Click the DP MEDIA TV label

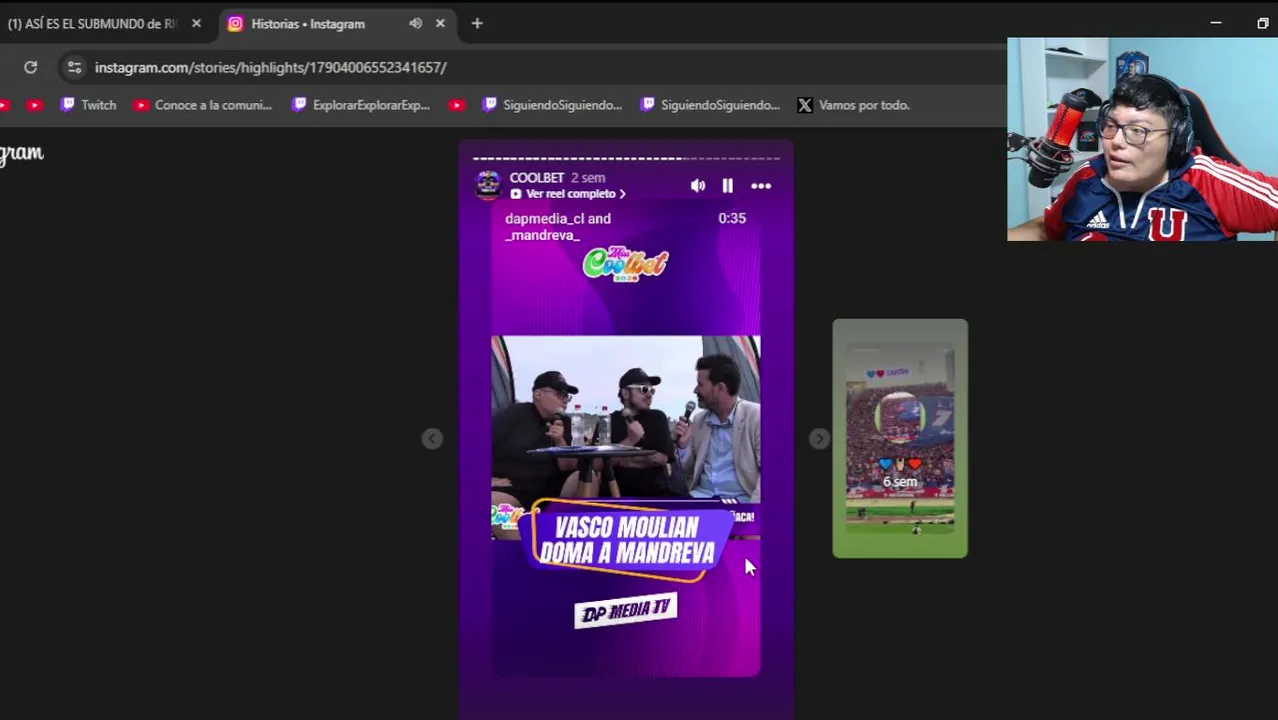(x=626, y=611)
